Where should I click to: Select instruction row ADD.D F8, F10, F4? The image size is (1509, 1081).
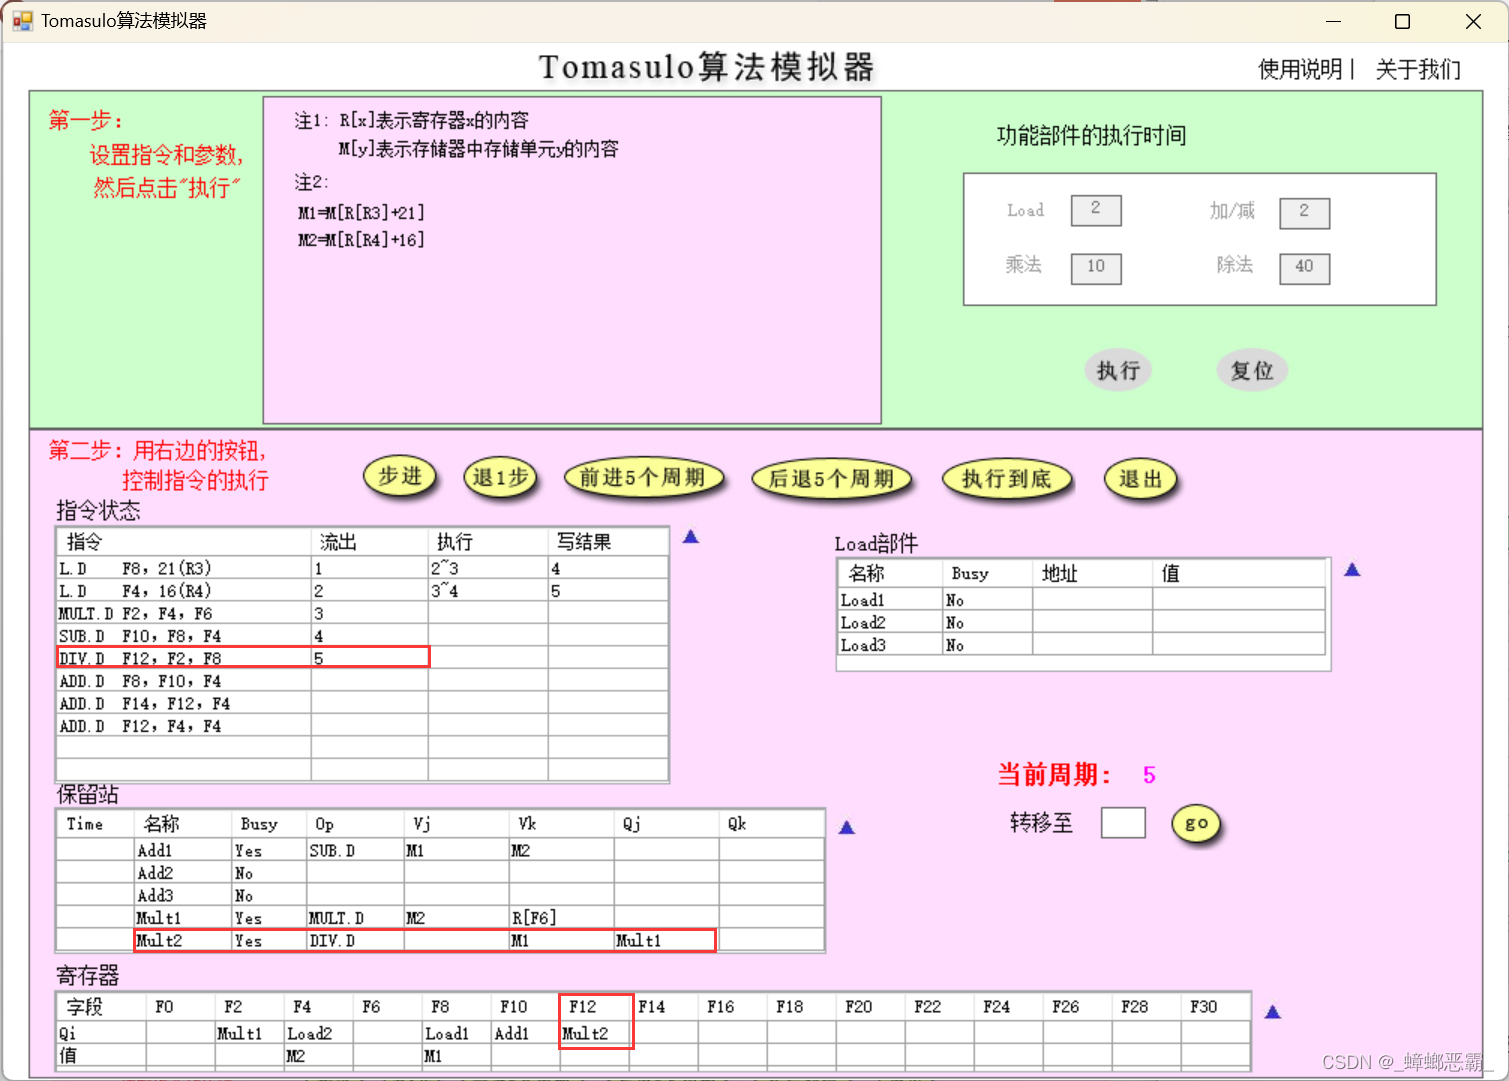click(x=362, y=681)
